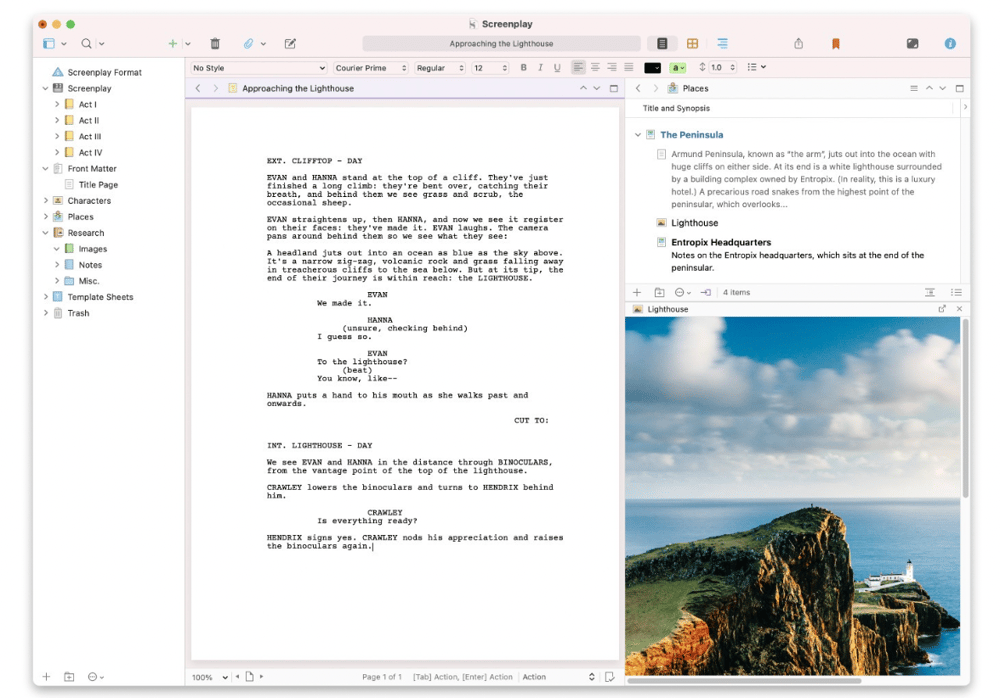Click add folder icon in binder footer
Image resolution: width=1000 pixels, height=698 pixels.
pyautogui.click(x=69, y=676)
